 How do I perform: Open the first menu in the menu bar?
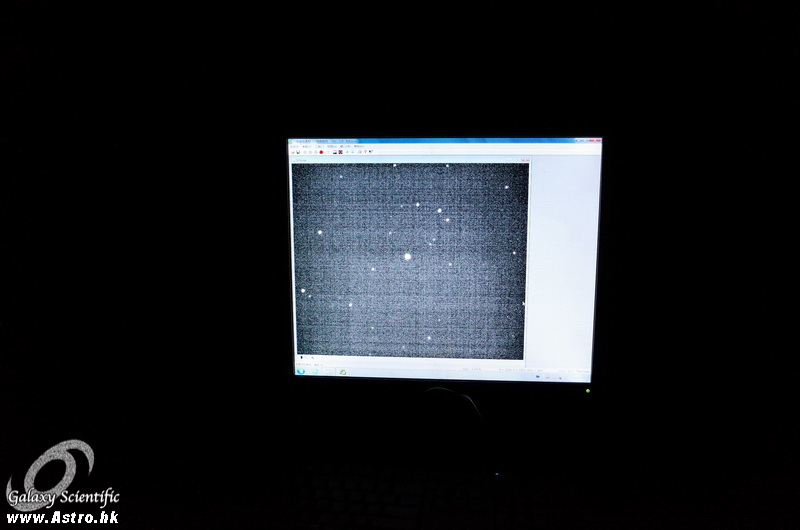297,146
